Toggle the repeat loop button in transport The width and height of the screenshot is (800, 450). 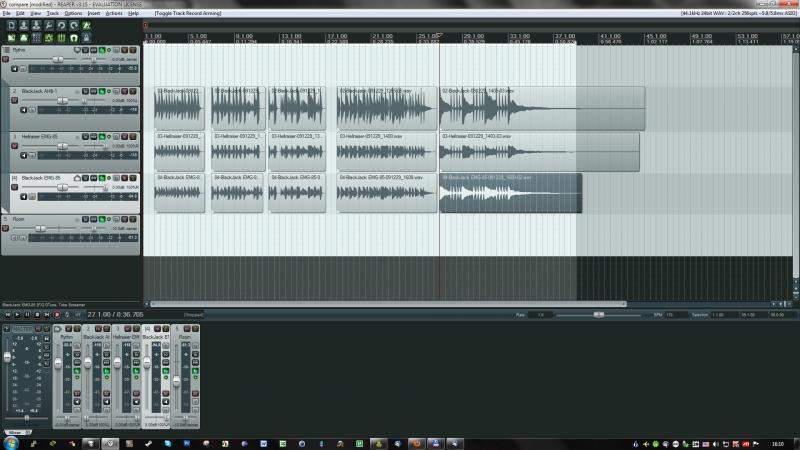[x=67, y=314]
